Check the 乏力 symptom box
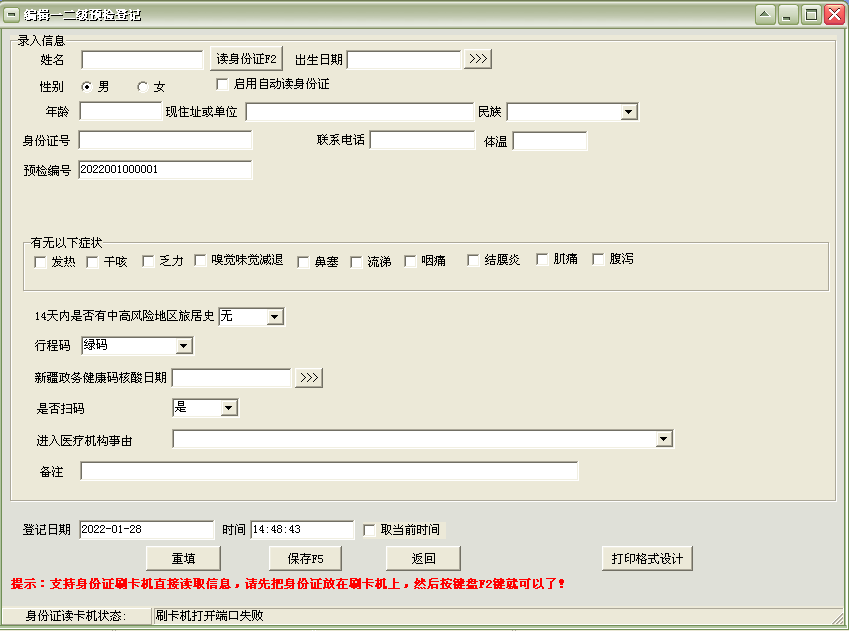This screenshot has width=849, height=631. click(x=148, y=262)
